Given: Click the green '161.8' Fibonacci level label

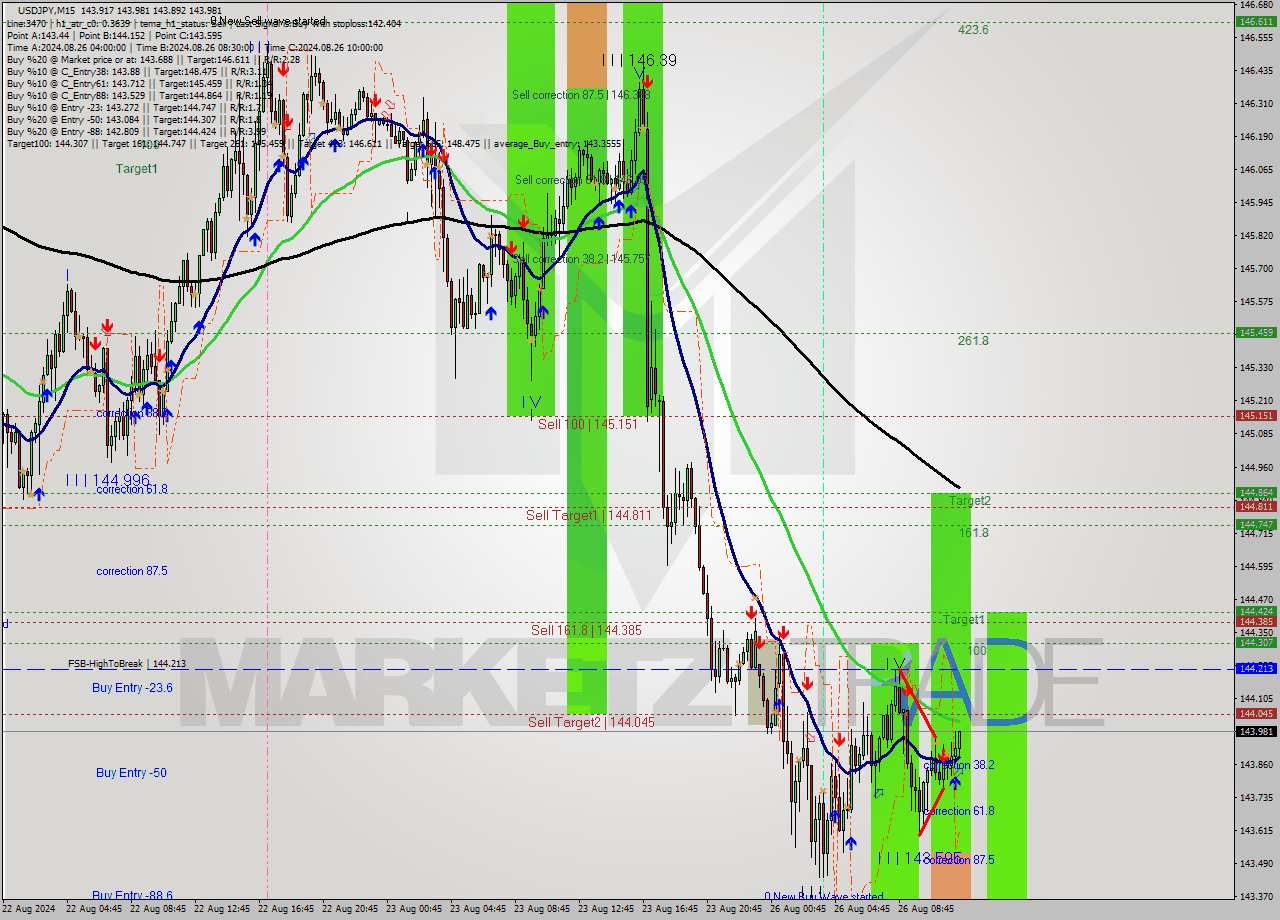Looking at the screenshot, I should point(973,533).
